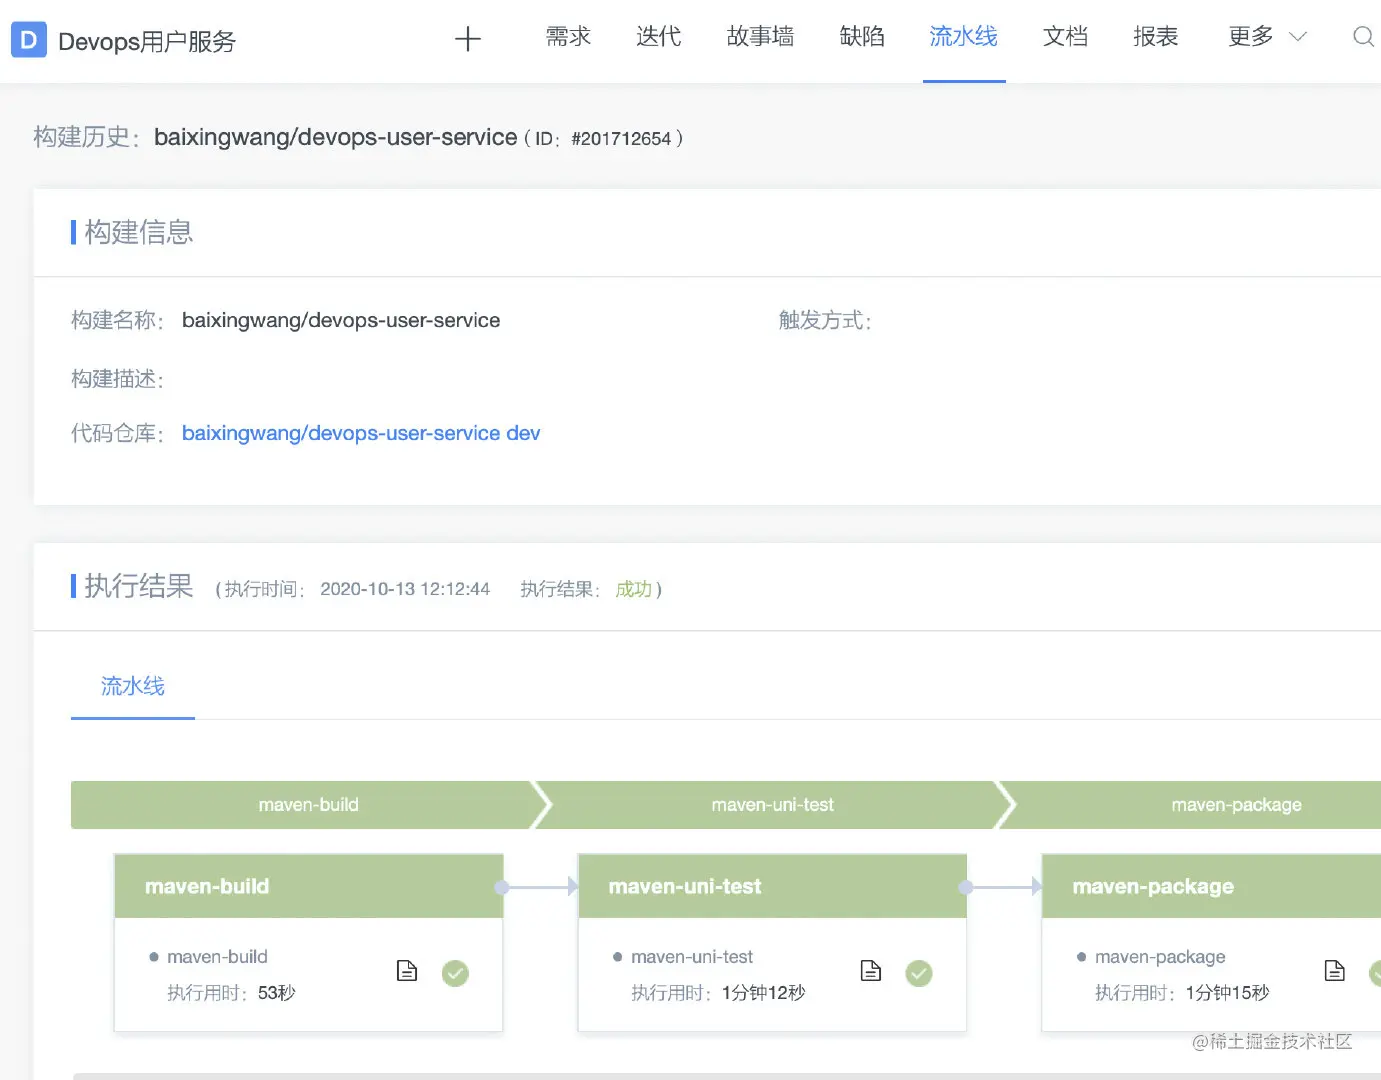This screenshot has height=1080, width=1381.
Task: Select the 流水线 top navigation tab
Action: point(964,37)
